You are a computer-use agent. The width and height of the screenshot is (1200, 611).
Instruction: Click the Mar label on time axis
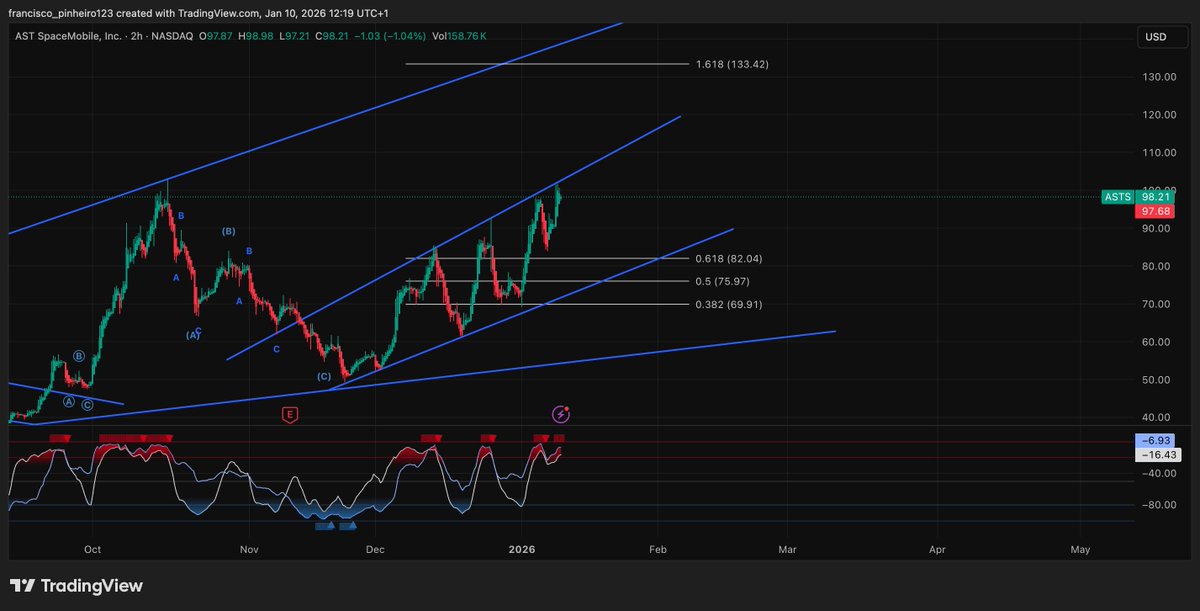(x=787, y=549)
